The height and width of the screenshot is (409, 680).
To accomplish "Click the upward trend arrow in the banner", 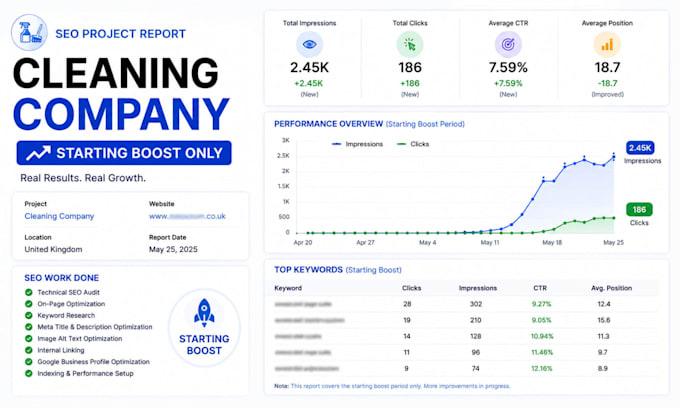I will pyautogui.click(x=38, y=153).
